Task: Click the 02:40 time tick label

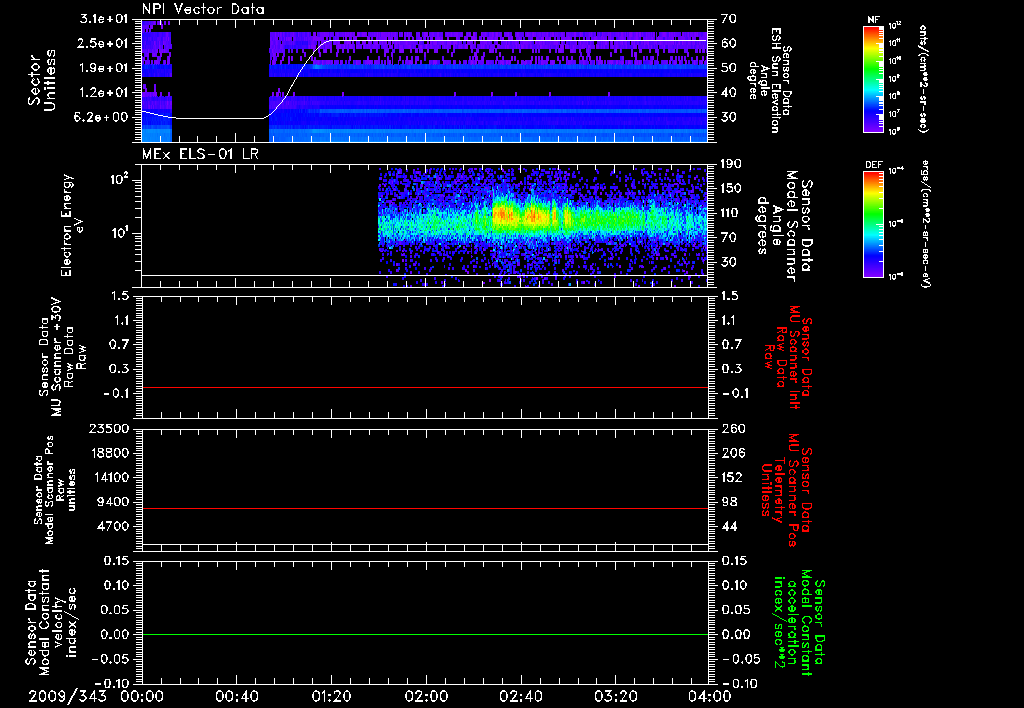Action: point(520,696)
